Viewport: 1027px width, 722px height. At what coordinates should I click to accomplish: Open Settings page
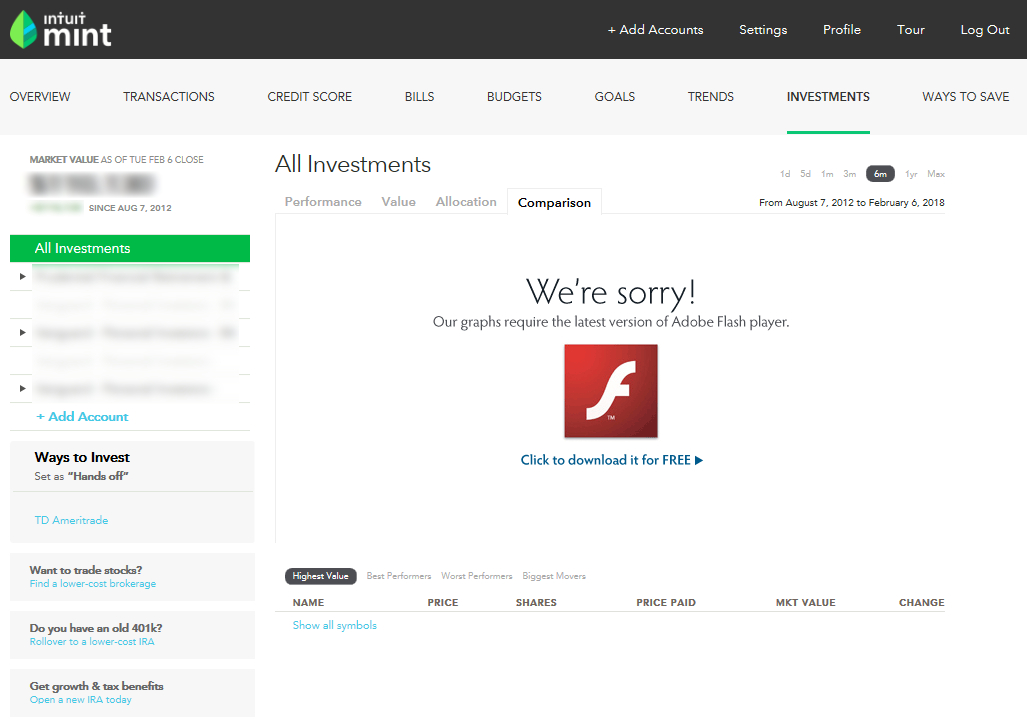[x=763, y=29]
